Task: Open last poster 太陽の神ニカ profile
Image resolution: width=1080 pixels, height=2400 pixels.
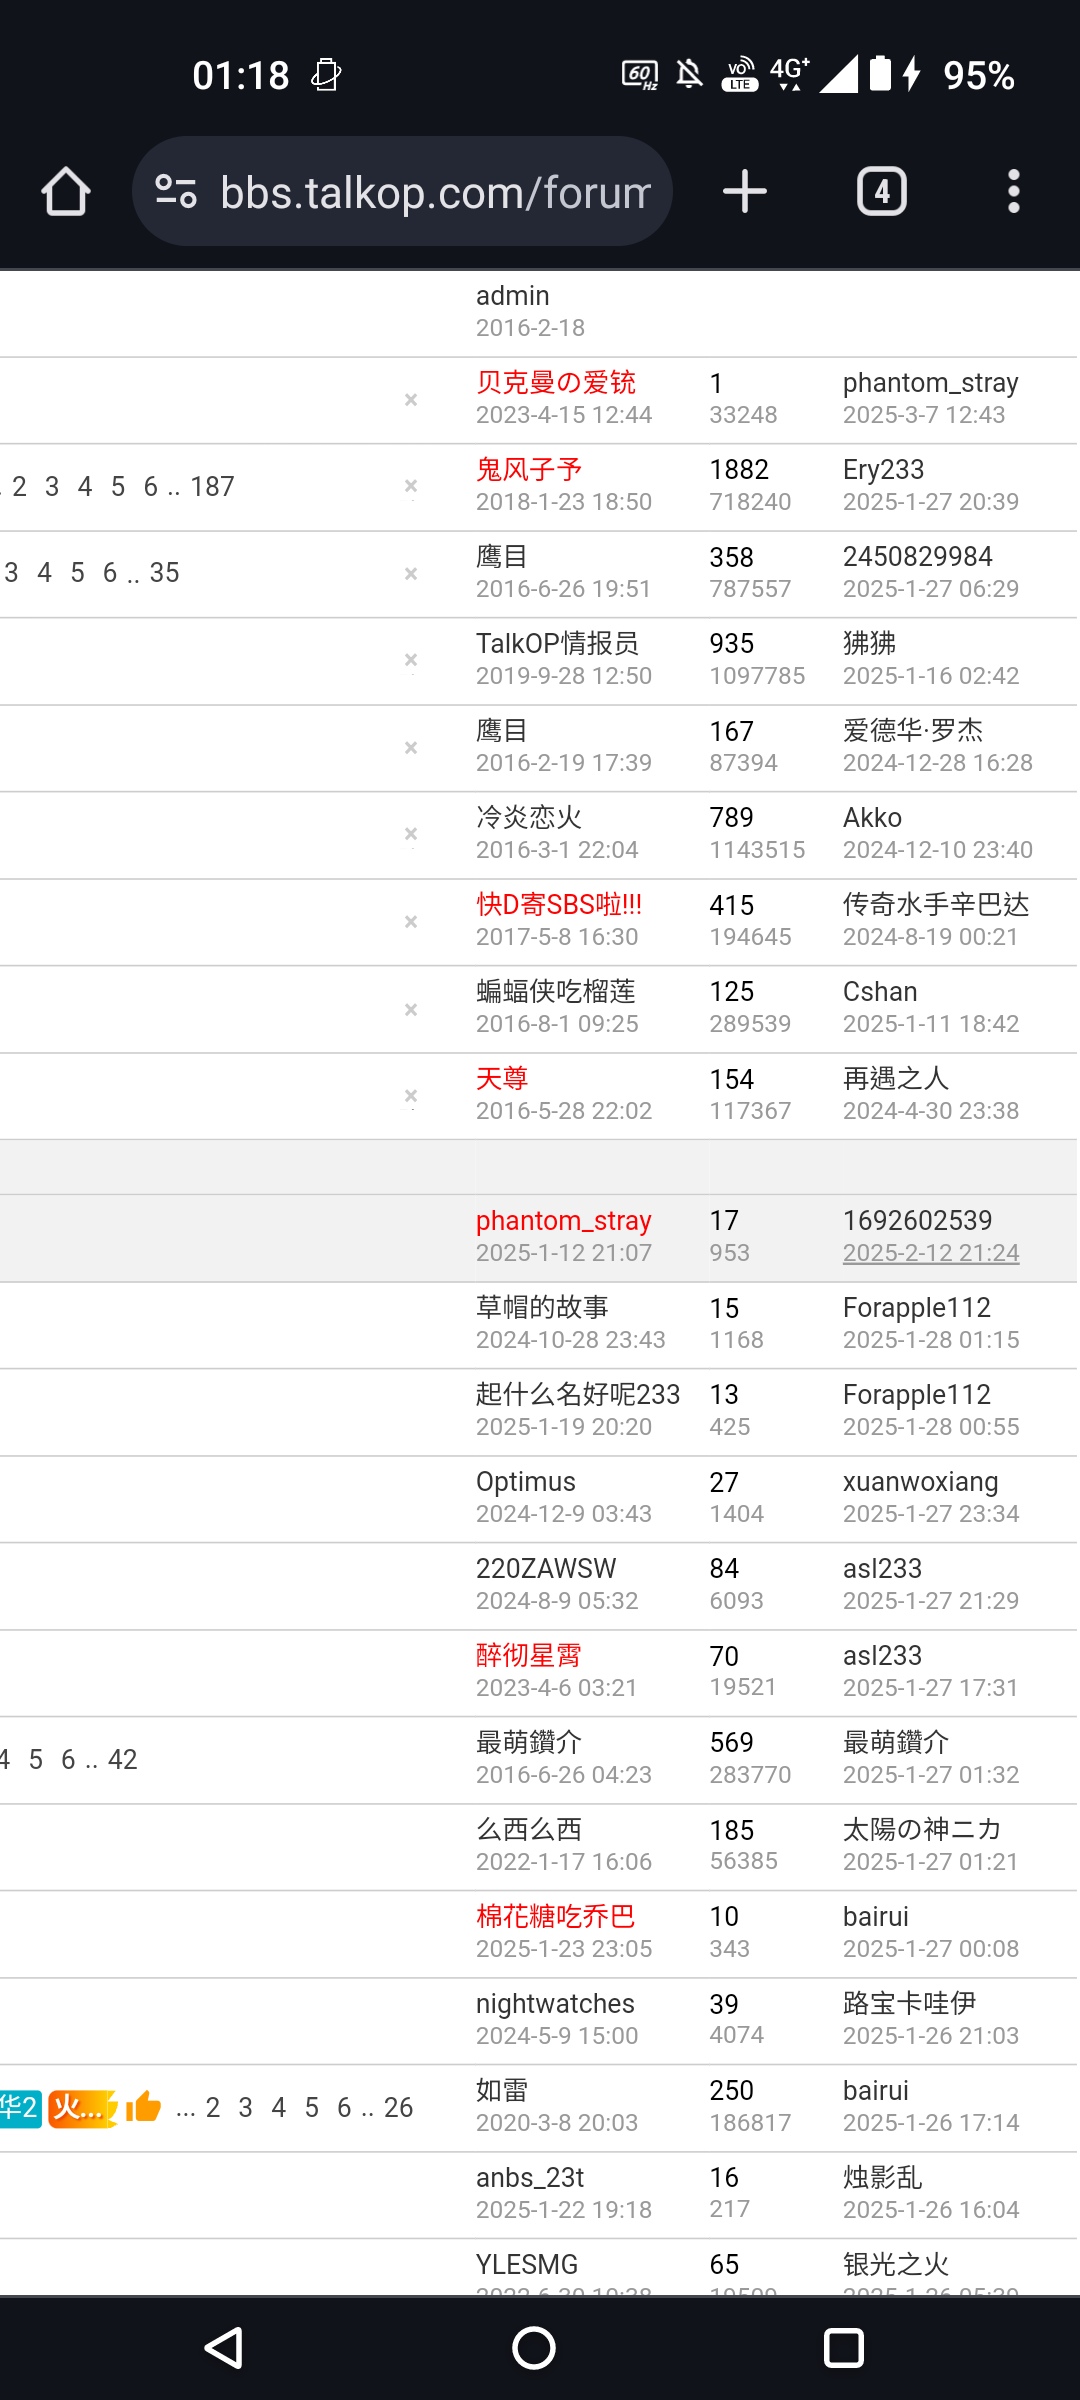Action: pos(922,1829)
